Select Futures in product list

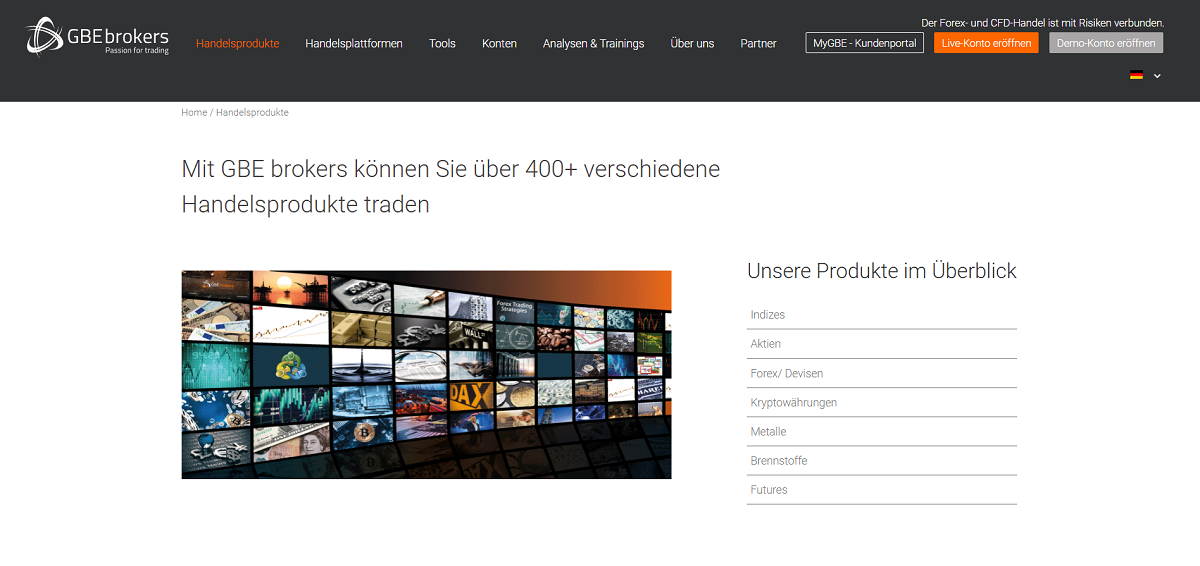(x=882, y=489)
